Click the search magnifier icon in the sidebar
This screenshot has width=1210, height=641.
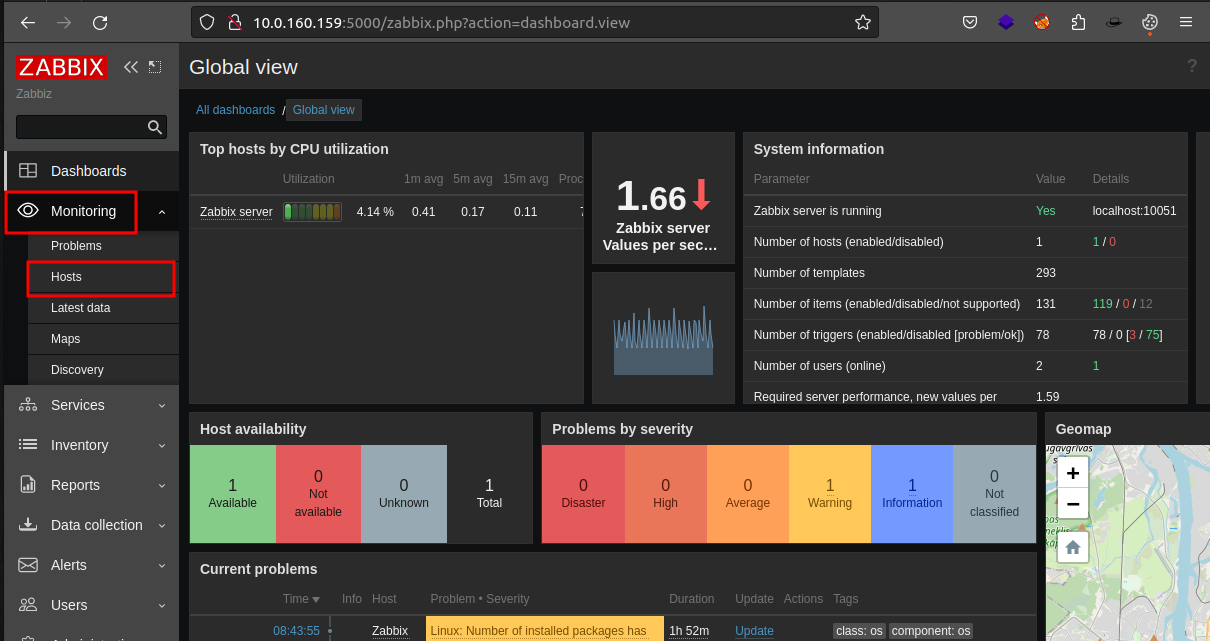(x=155, y=127)
